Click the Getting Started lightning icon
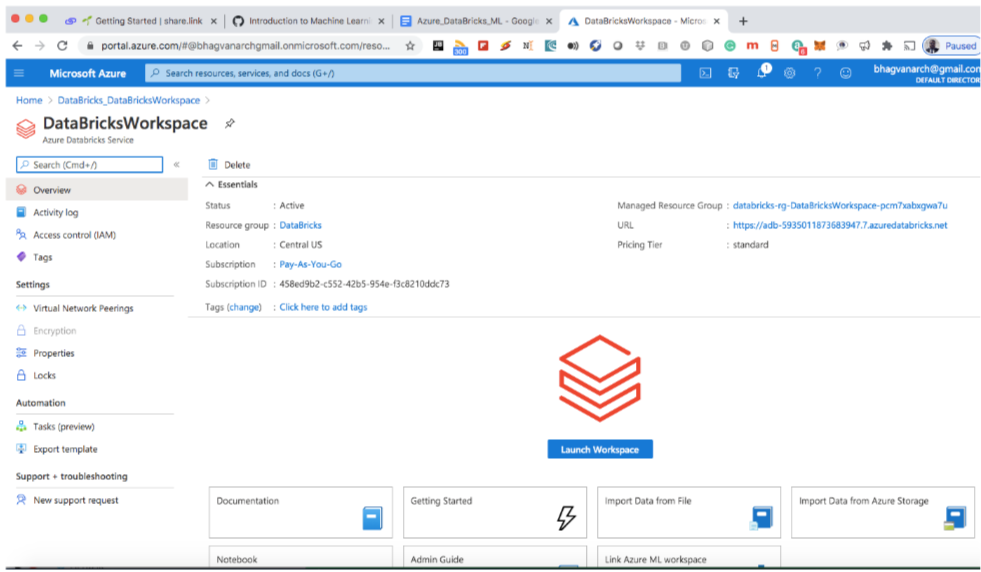This screenshot has width=981, height=572. pos(566,518)
